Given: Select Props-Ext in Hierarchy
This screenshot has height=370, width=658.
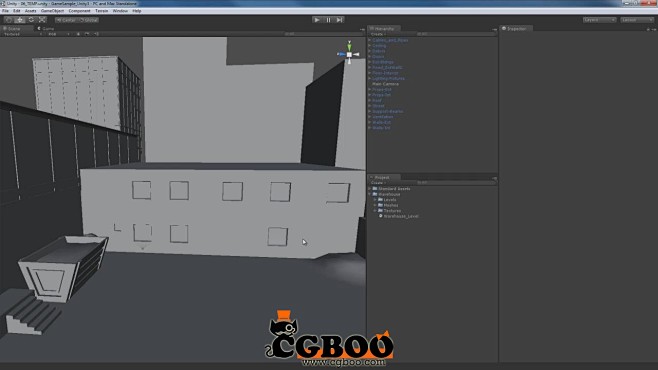Looking at the screenshot, I should tap(381, 89).
